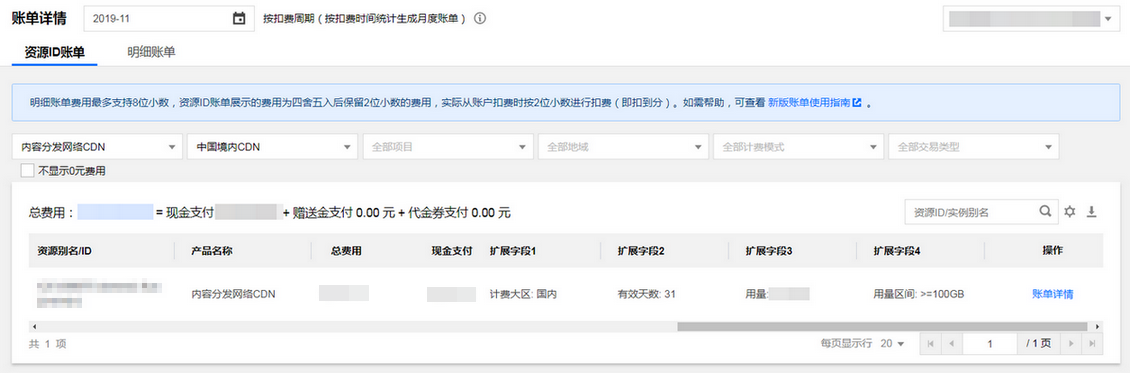This screenshot has height=373, width=1130.
Task: Click external link icon beside 新版账单使用指南
Action: click(x=857, y=103)
